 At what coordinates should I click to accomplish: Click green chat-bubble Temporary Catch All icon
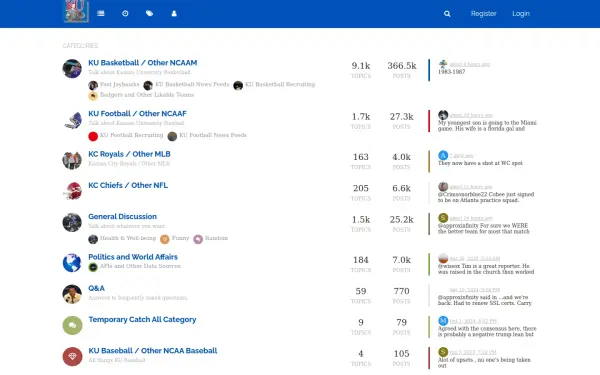click(x=72, y=325)
